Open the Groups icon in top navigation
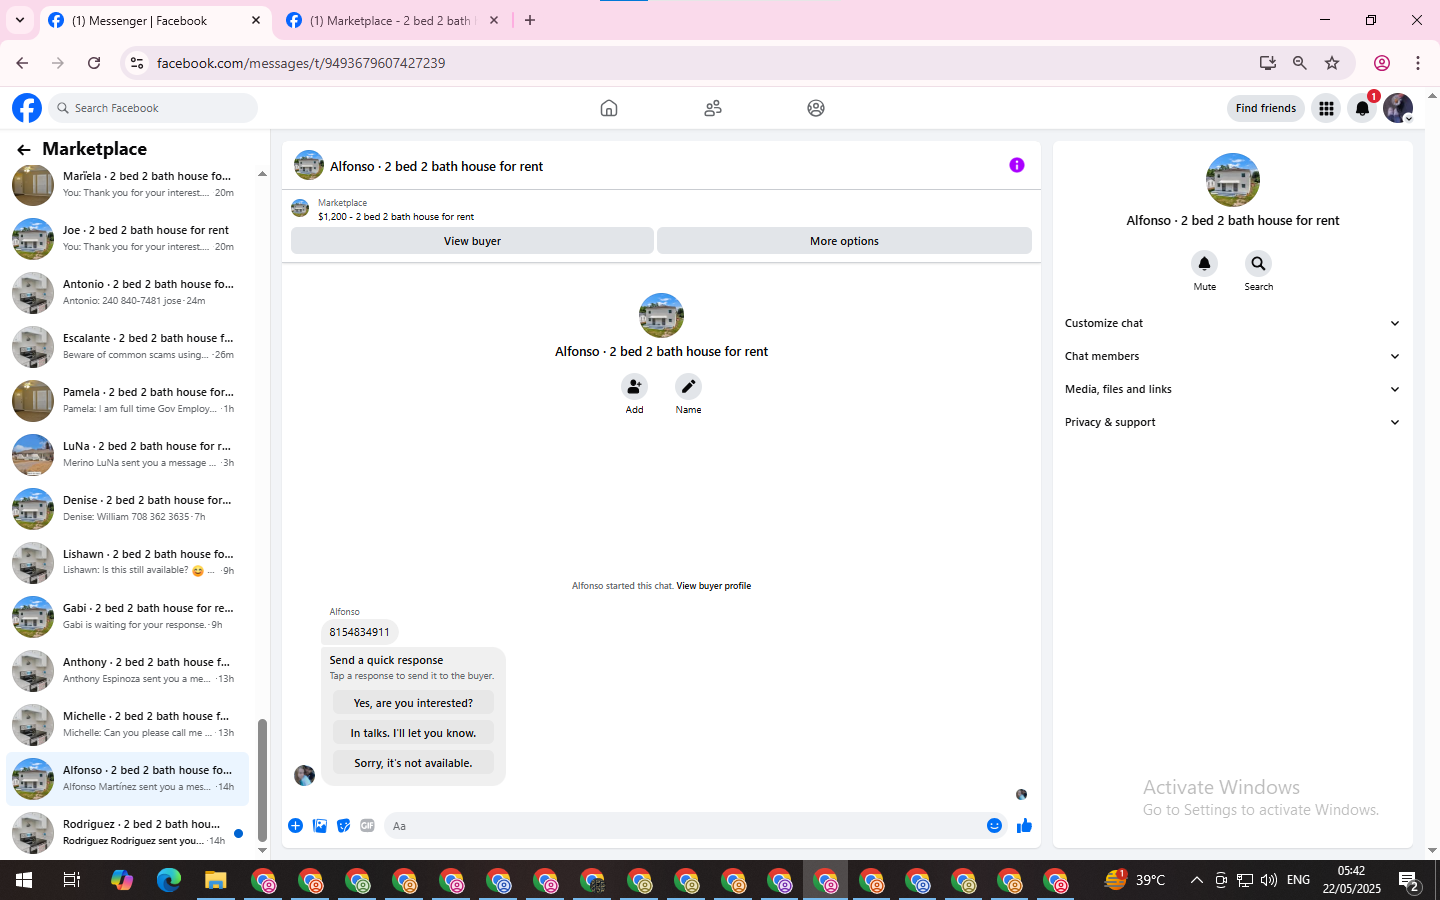Viewport: 1440px width, 900px height. (816, 108)
